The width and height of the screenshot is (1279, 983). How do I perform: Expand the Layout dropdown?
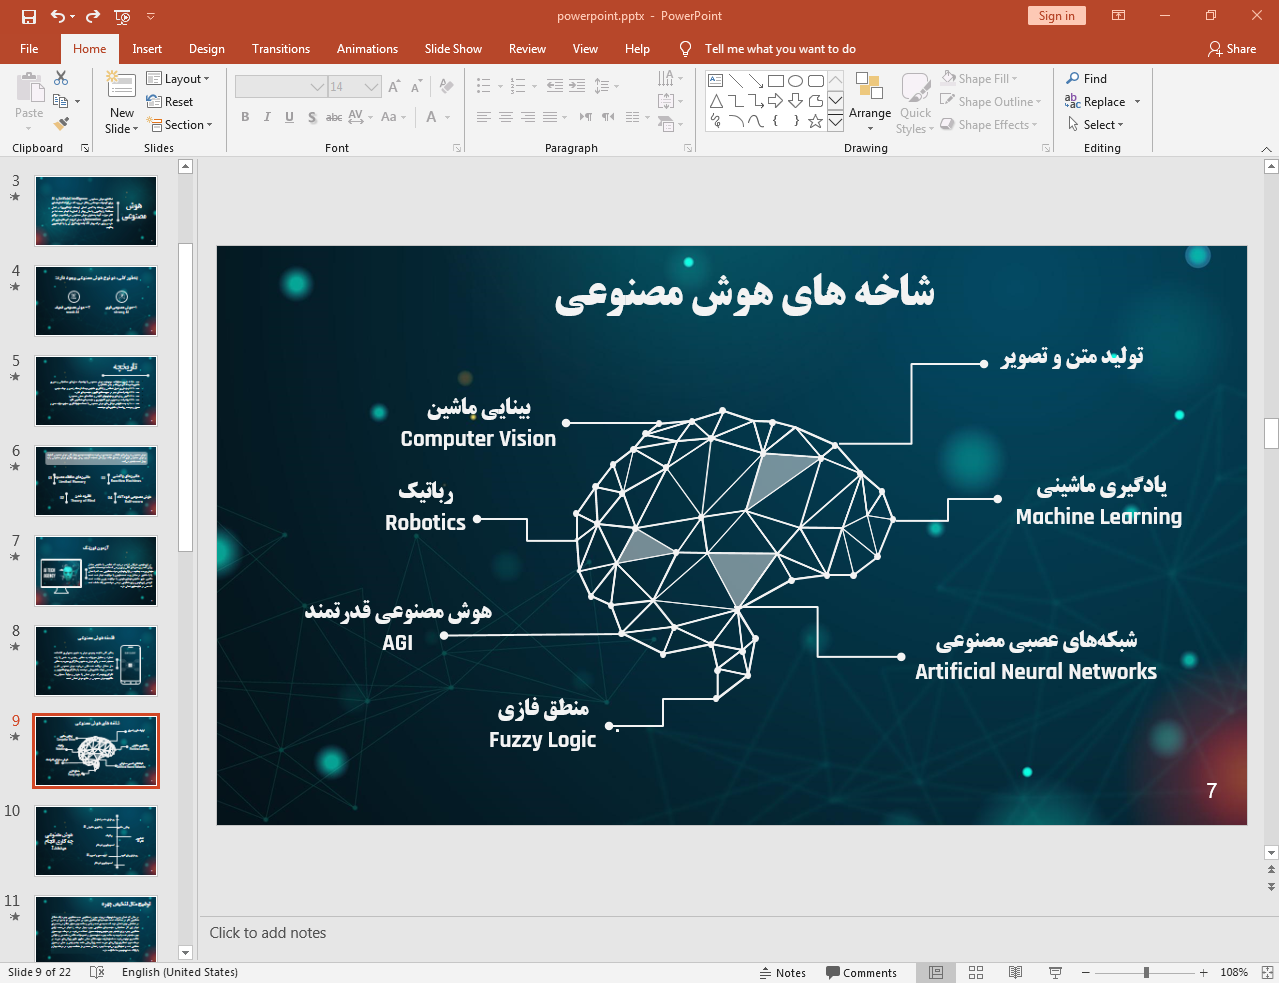click(178, 79)
